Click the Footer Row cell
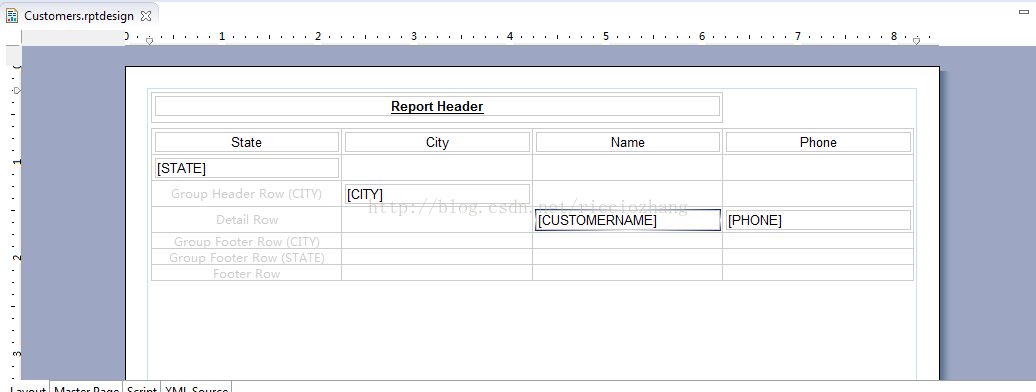The image size is (1036, 392). (x=246, y=273)
